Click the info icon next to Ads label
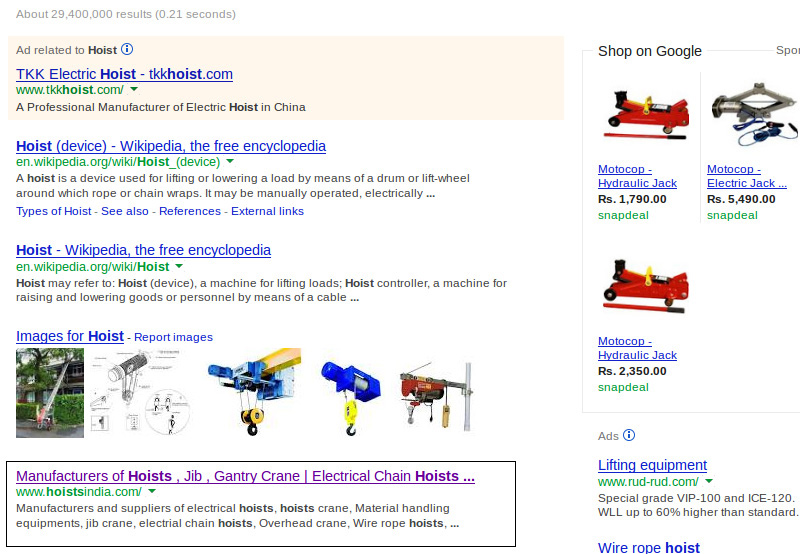 coord(629,435)
